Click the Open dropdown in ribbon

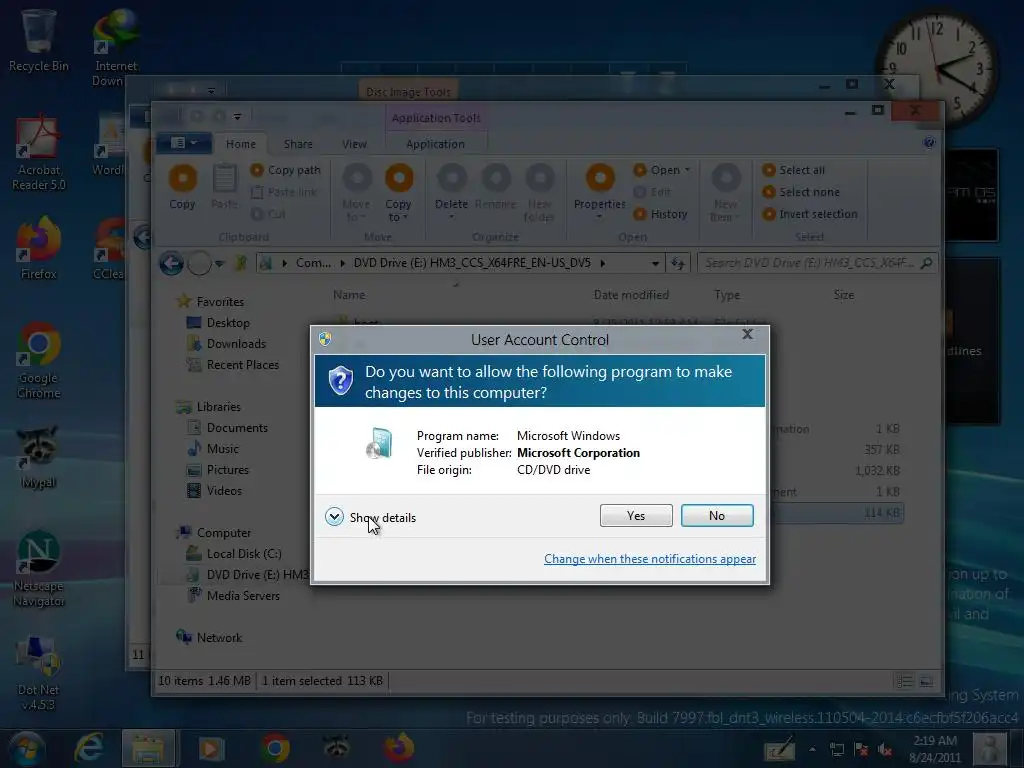(662, 170)
